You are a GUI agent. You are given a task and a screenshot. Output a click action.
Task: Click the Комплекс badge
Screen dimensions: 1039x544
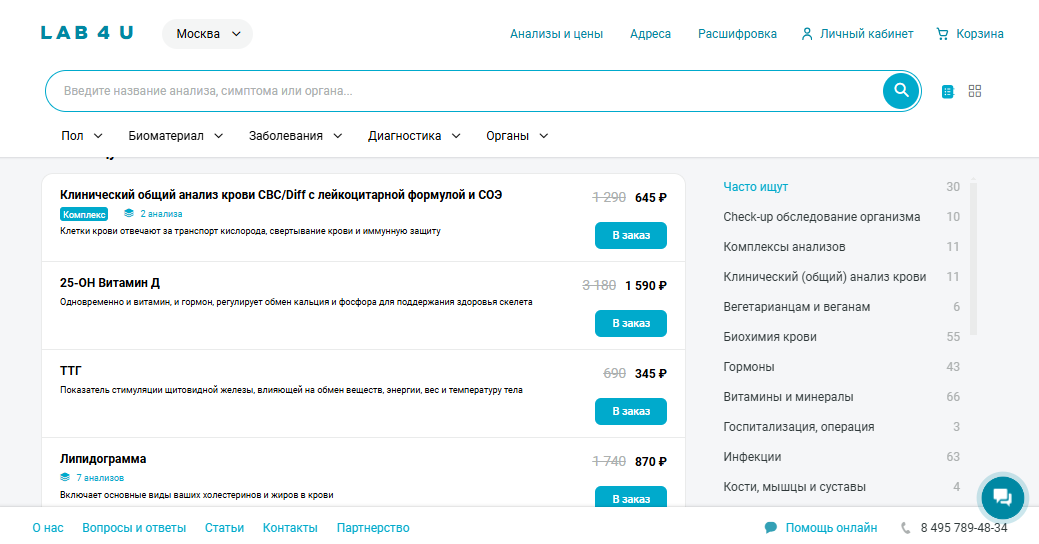(83, 214)
